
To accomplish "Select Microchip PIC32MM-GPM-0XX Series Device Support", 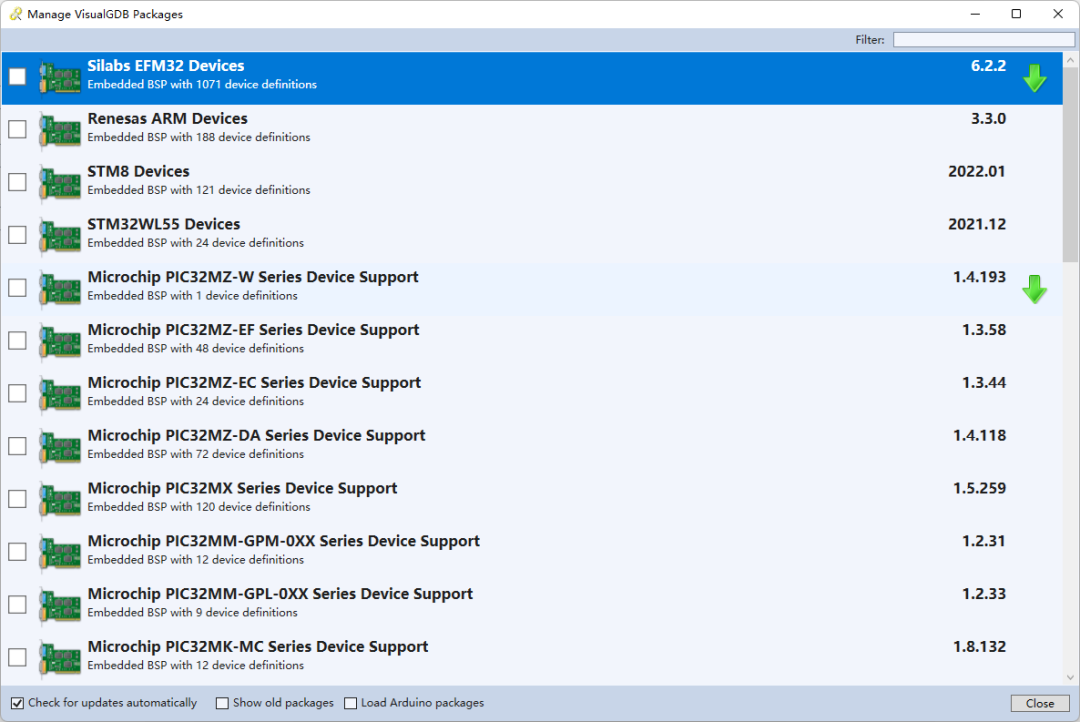I will coord(284,541).
